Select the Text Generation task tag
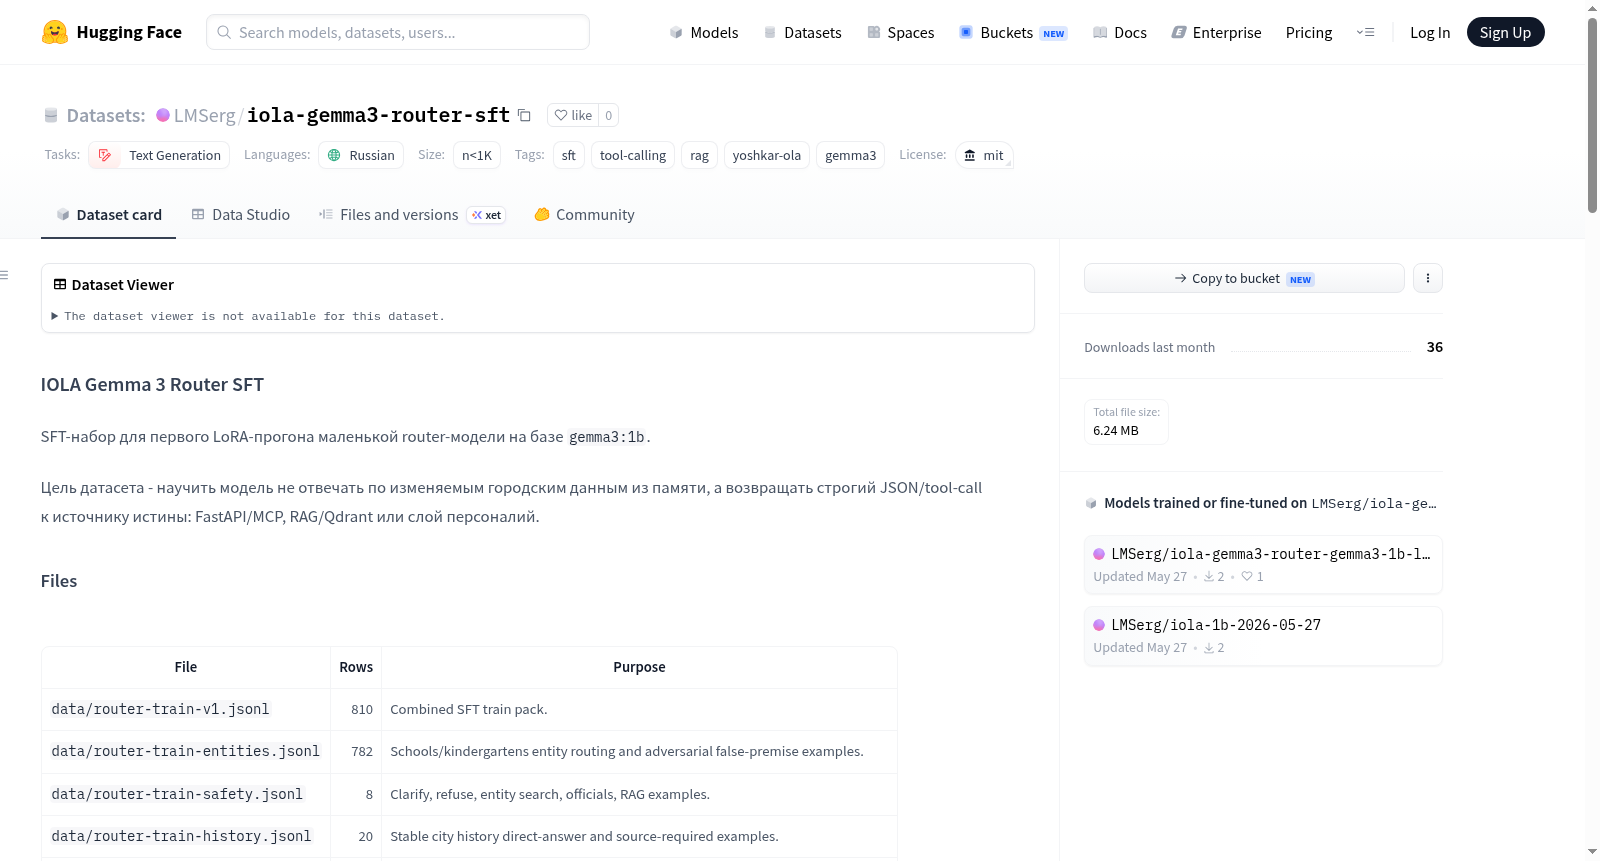Screen dimensions: 1600x861 tap(159, 155)
